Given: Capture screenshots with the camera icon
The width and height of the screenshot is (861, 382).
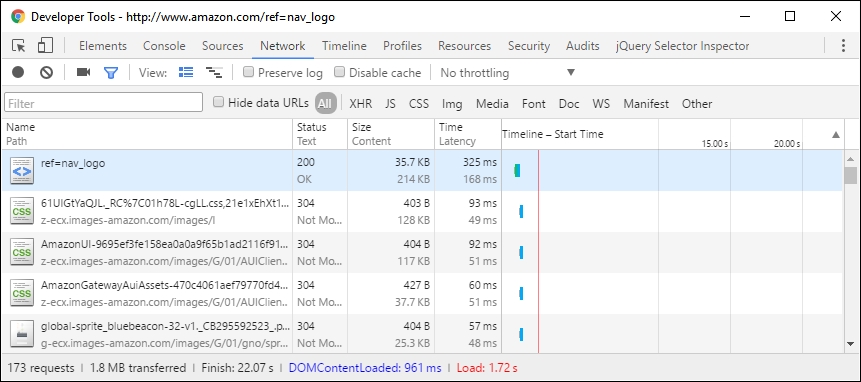Looking at the screenshot, I should pyautogui.click(x=83, y=72).
